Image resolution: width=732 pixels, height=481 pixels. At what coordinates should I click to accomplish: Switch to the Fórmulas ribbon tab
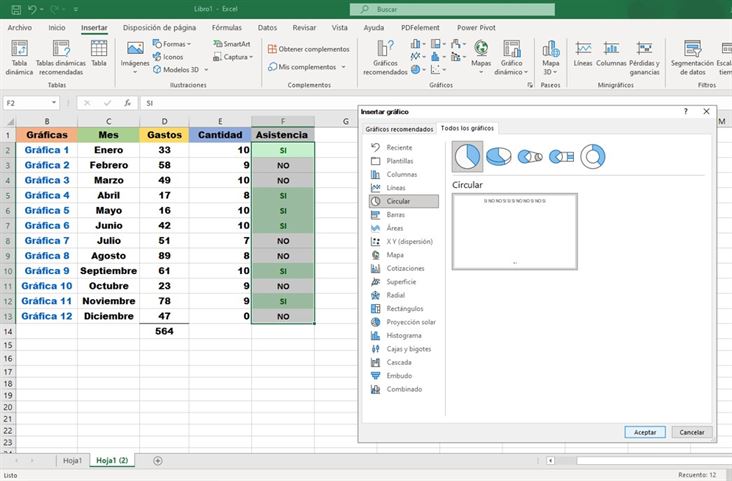click(227, 28)
